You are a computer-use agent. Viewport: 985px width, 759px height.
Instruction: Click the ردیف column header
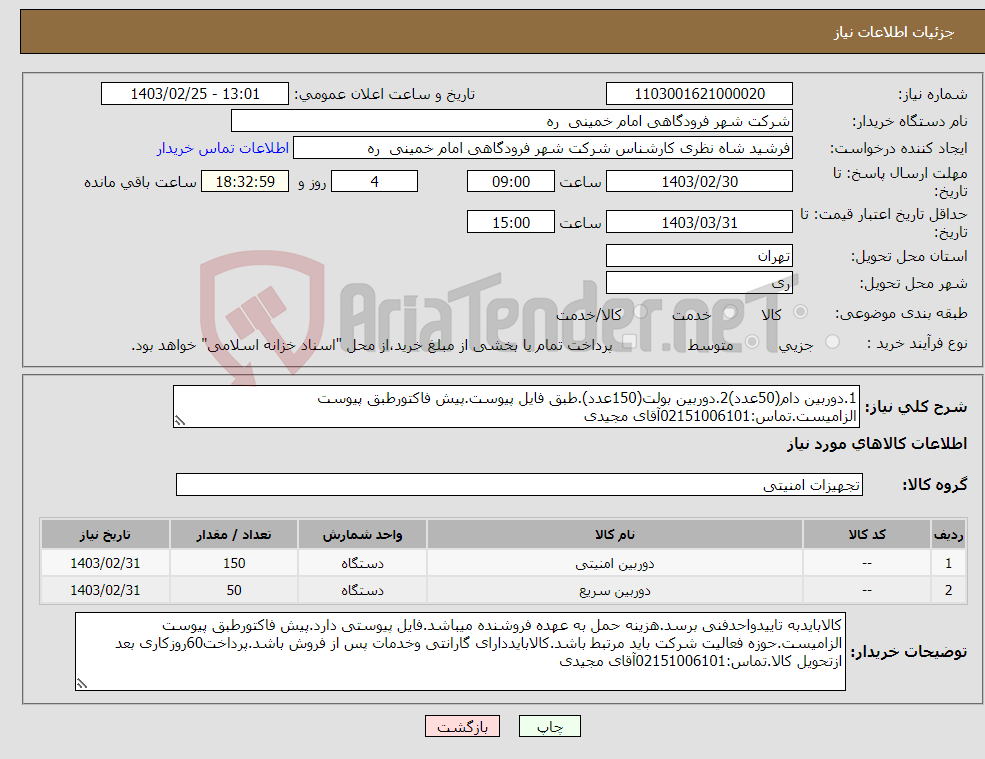coord(949,535)
